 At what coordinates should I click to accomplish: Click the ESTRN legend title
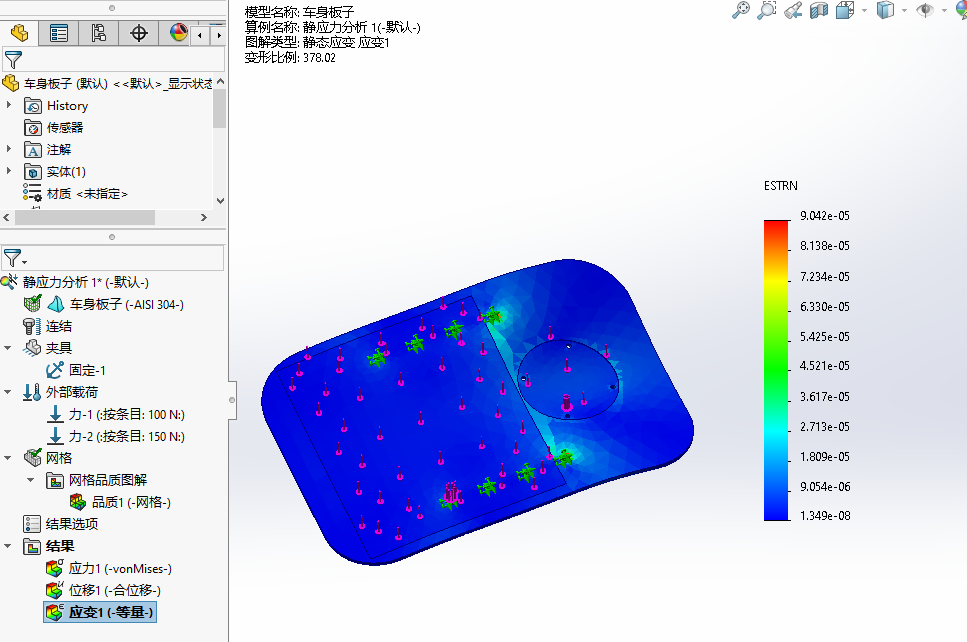[x=781, y=186]
